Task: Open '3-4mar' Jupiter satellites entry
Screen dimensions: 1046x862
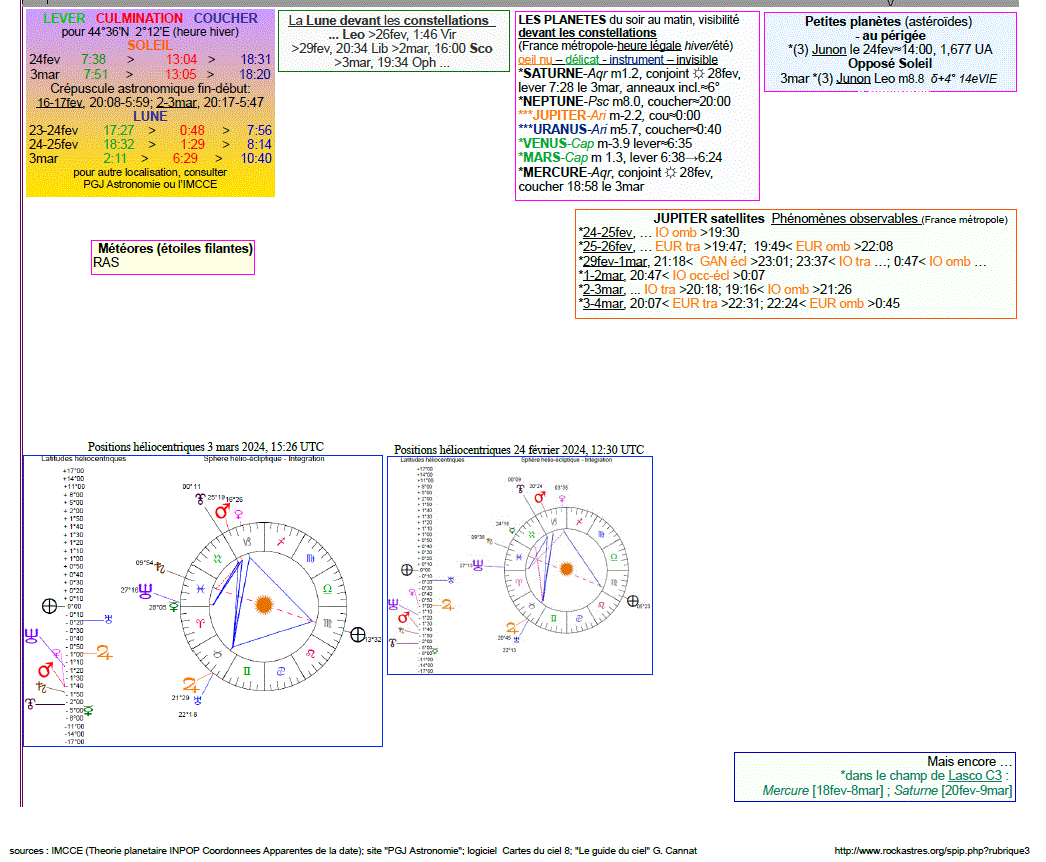Action: (604, 304)
